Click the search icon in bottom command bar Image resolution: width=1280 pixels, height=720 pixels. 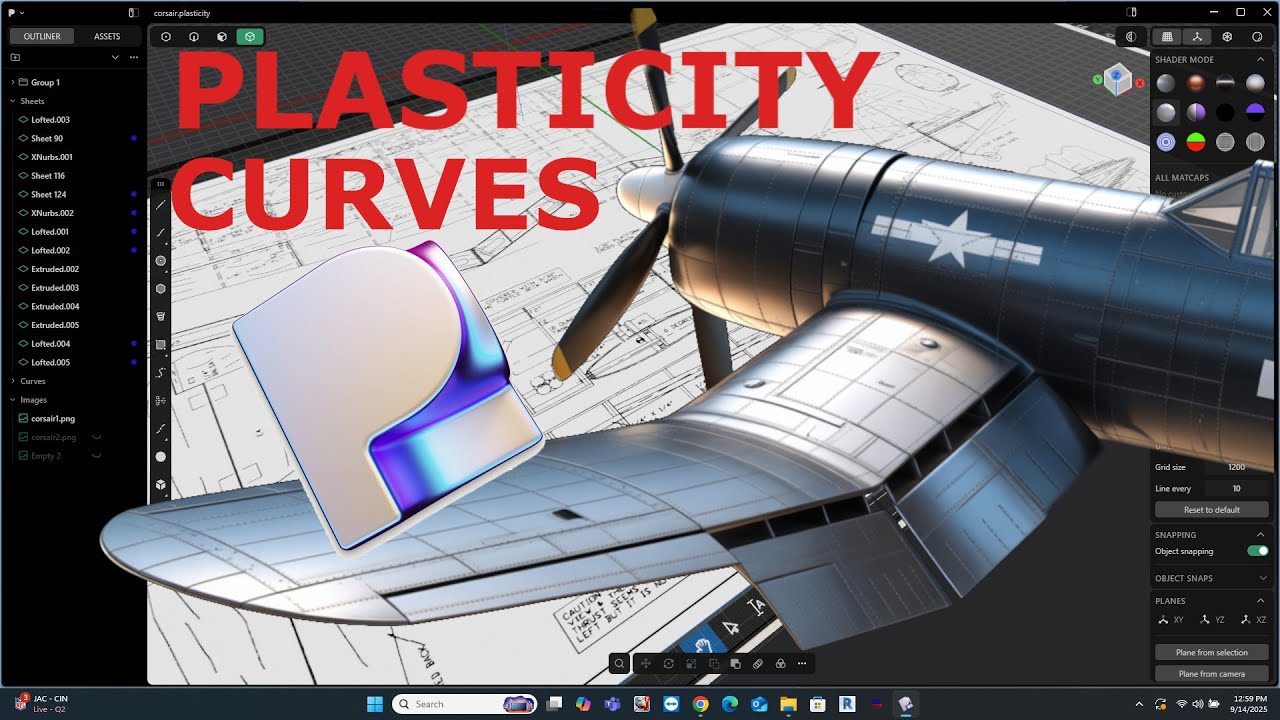coord(620,663)
